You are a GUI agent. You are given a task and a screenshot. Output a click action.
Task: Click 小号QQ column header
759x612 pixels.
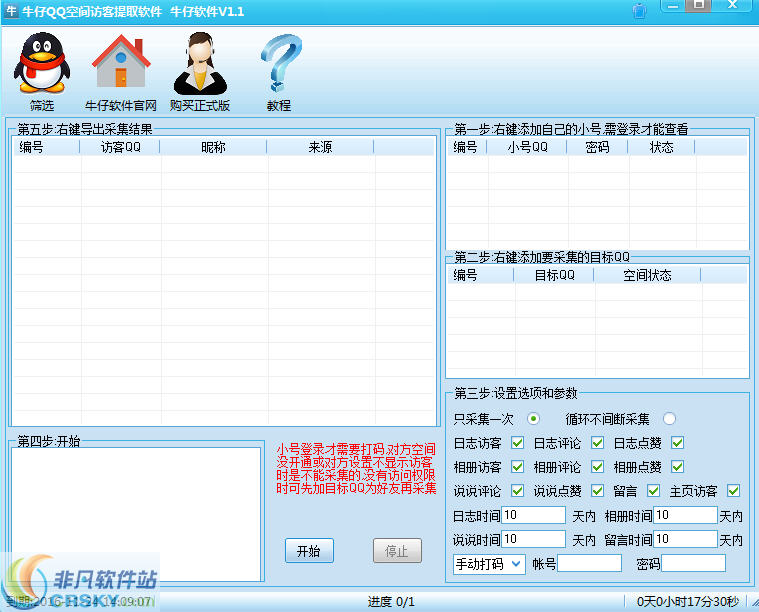tap(527, 147)
